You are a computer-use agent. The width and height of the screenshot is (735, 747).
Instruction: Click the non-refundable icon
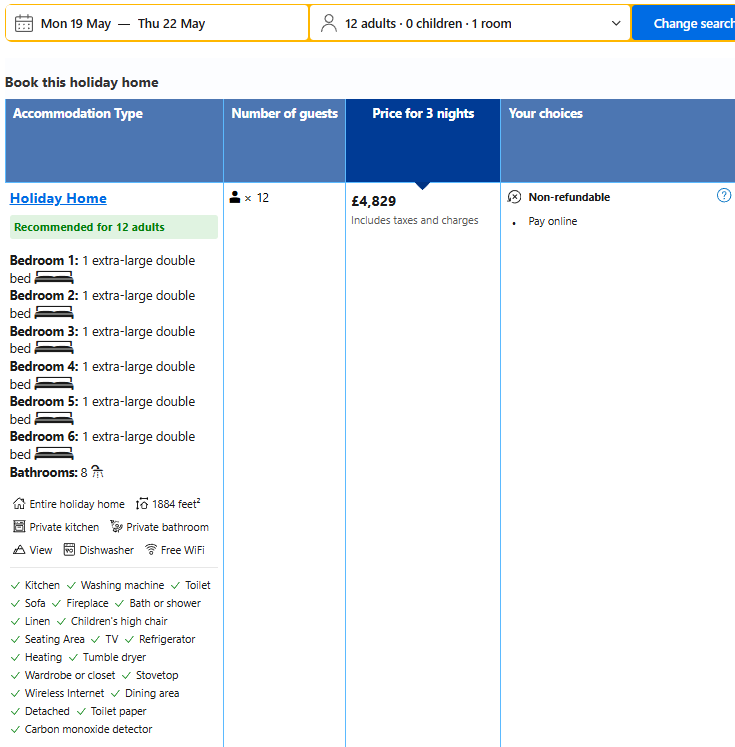(x=515, y=197)
